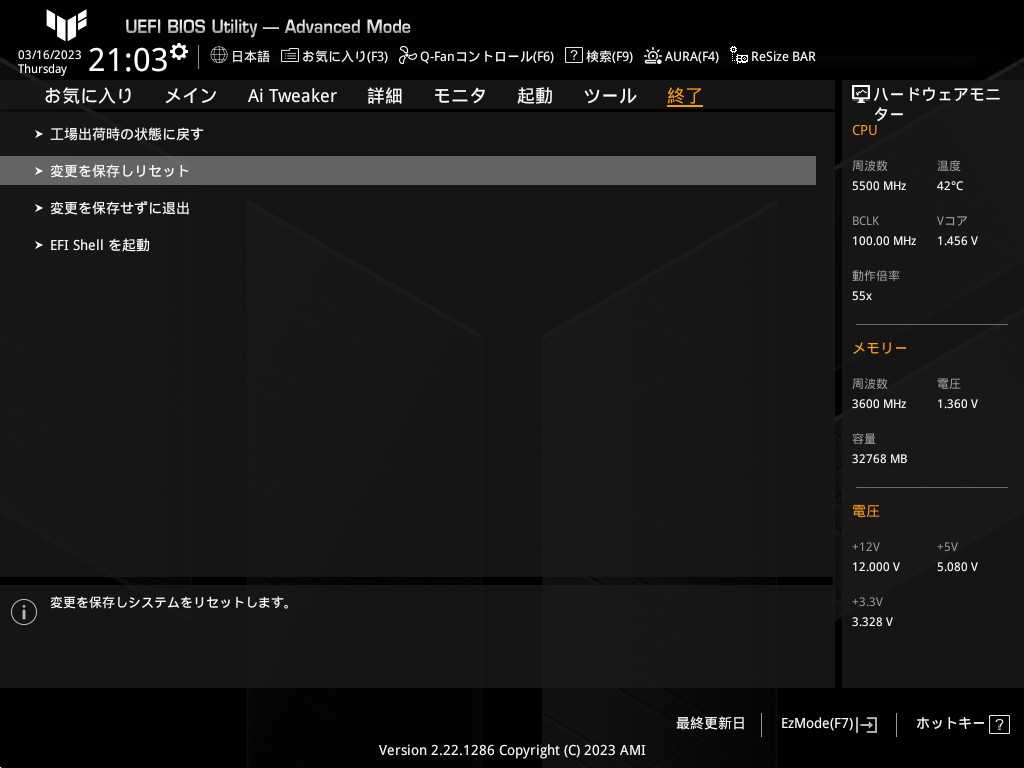Click the +12V value 12.000 V
The width and height of the screenshot is (1024, 768).
pyautogui.click(x=876, y=567)
